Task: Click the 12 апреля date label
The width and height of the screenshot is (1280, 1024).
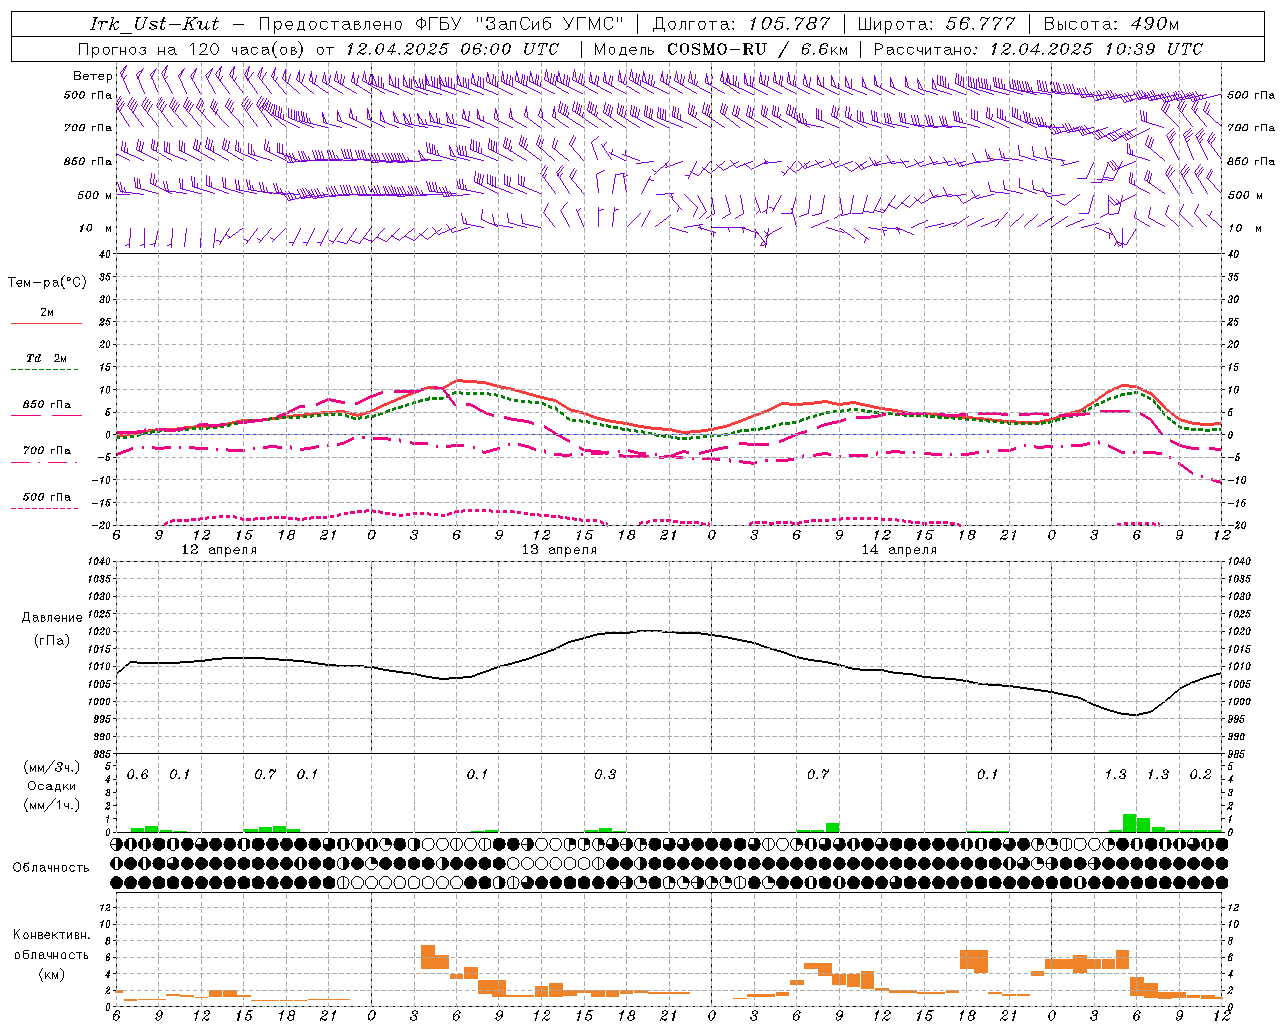Action: [x=219, y=550]
